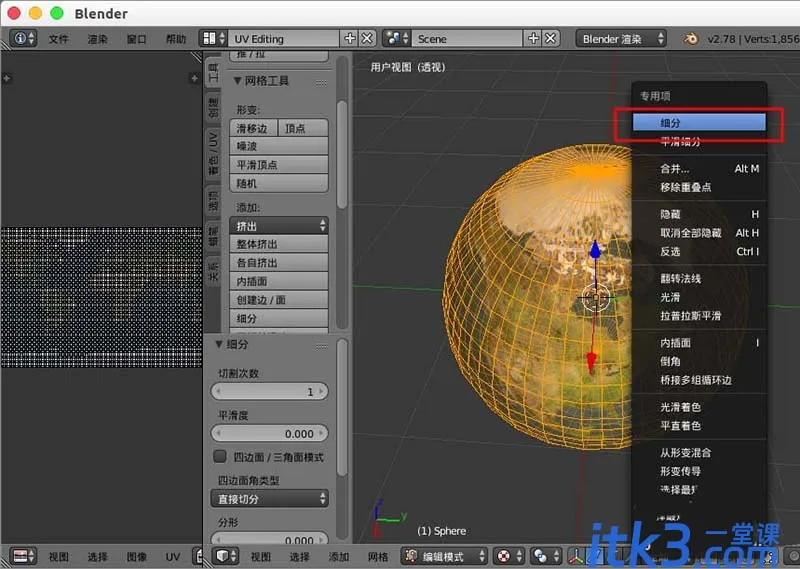The height and width of the screenshot is (569, 800).
Task: Open the UV menu in image editor
Action: pyautogui.click(x=173, y=556)
